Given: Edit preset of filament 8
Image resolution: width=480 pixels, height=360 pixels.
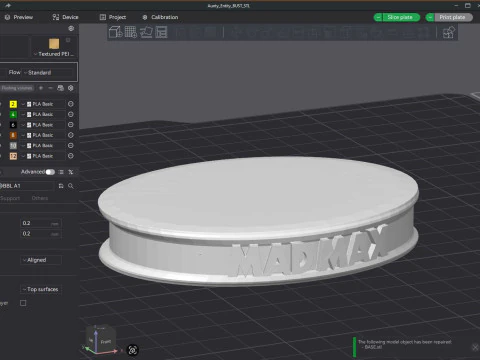Looking at the screenshot, I should [71, 135].
